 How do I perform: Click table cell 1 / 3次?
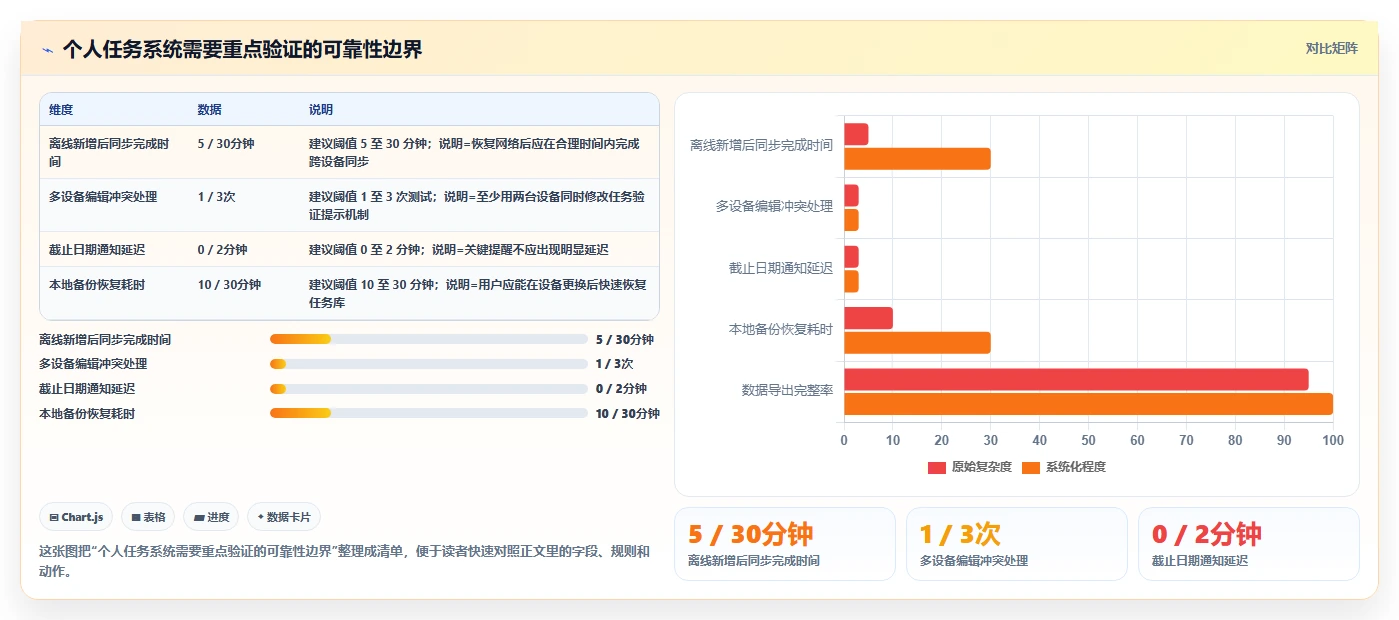coord(217,197)
